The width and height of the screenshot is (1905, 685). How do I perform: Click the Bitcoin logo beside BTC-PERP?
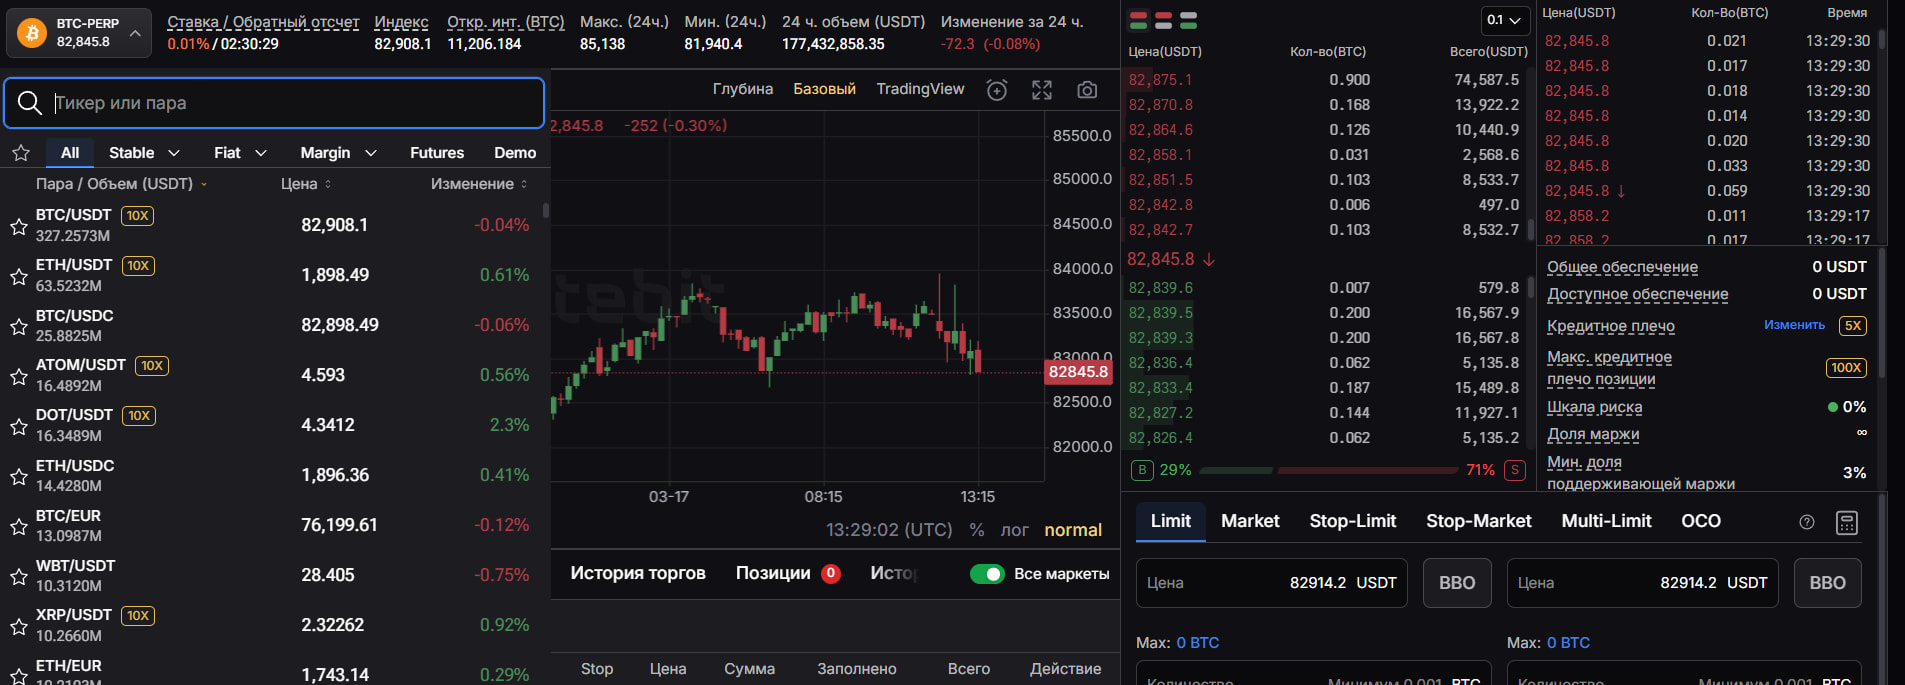[x=32, y=33]
